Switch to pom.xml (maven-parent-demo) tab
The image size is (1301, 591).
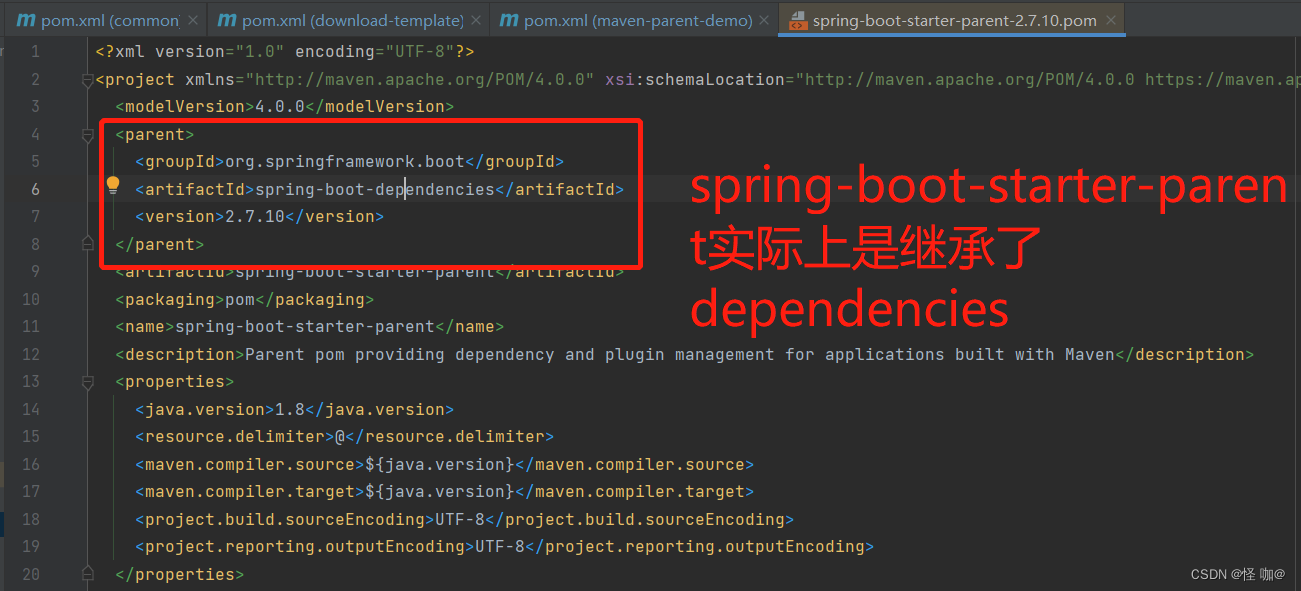tap(634, 20)
